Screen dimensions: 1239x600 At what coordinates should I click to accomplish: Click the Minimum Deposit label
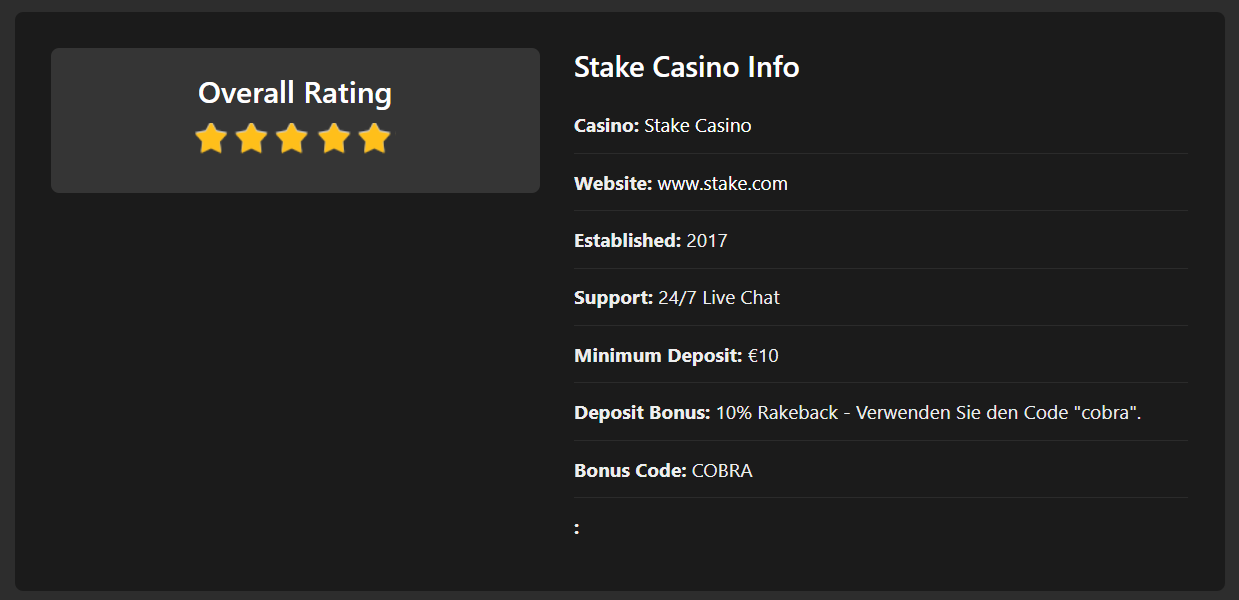658,356
